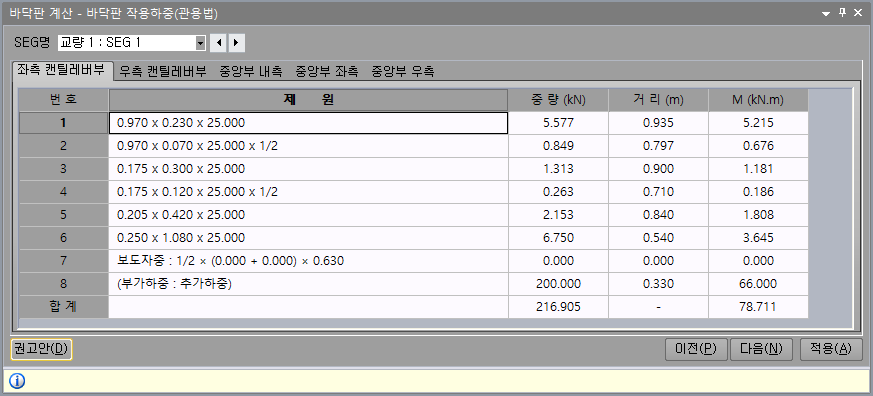Screen dimensions: 873x396
Task: Click distance value 0.330
Action: pos(658,284)
